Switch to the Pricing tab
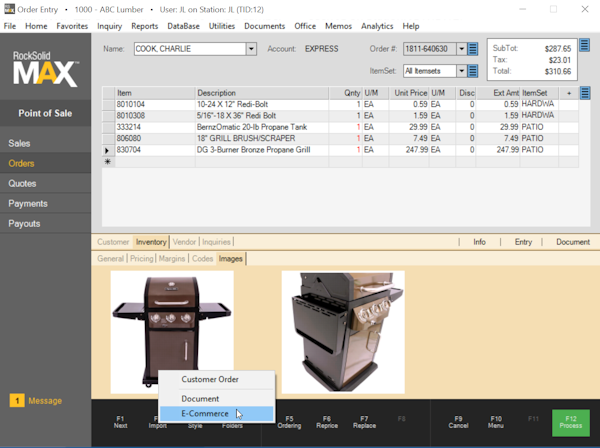The image size is (600, 448). click(x=141, y=259)
